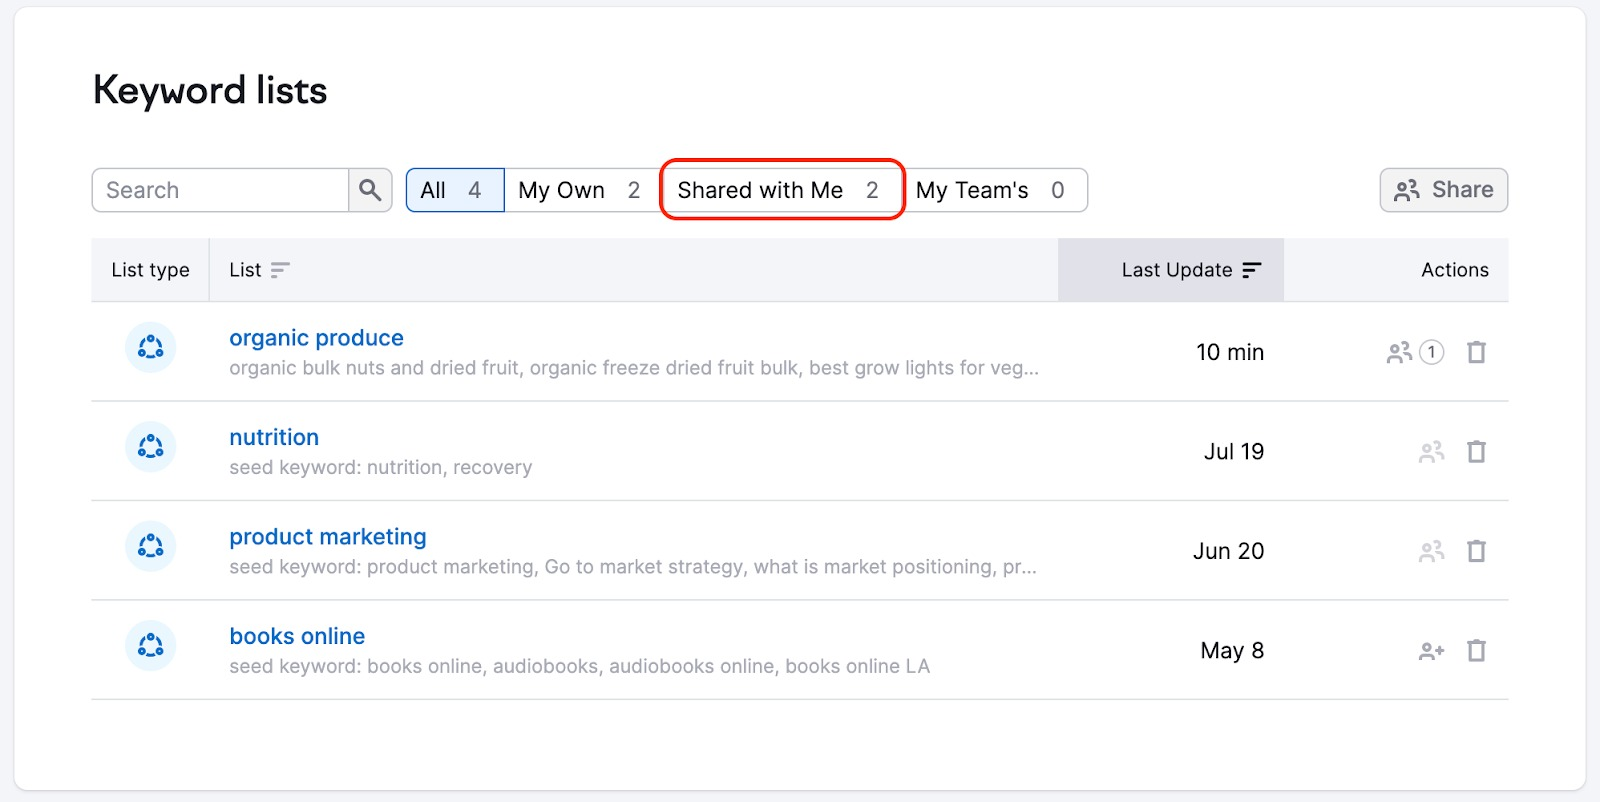Delete the nutrition keyword list
The width and height of the screenshot is (1600, 802).
click(x=1476, y=452)
